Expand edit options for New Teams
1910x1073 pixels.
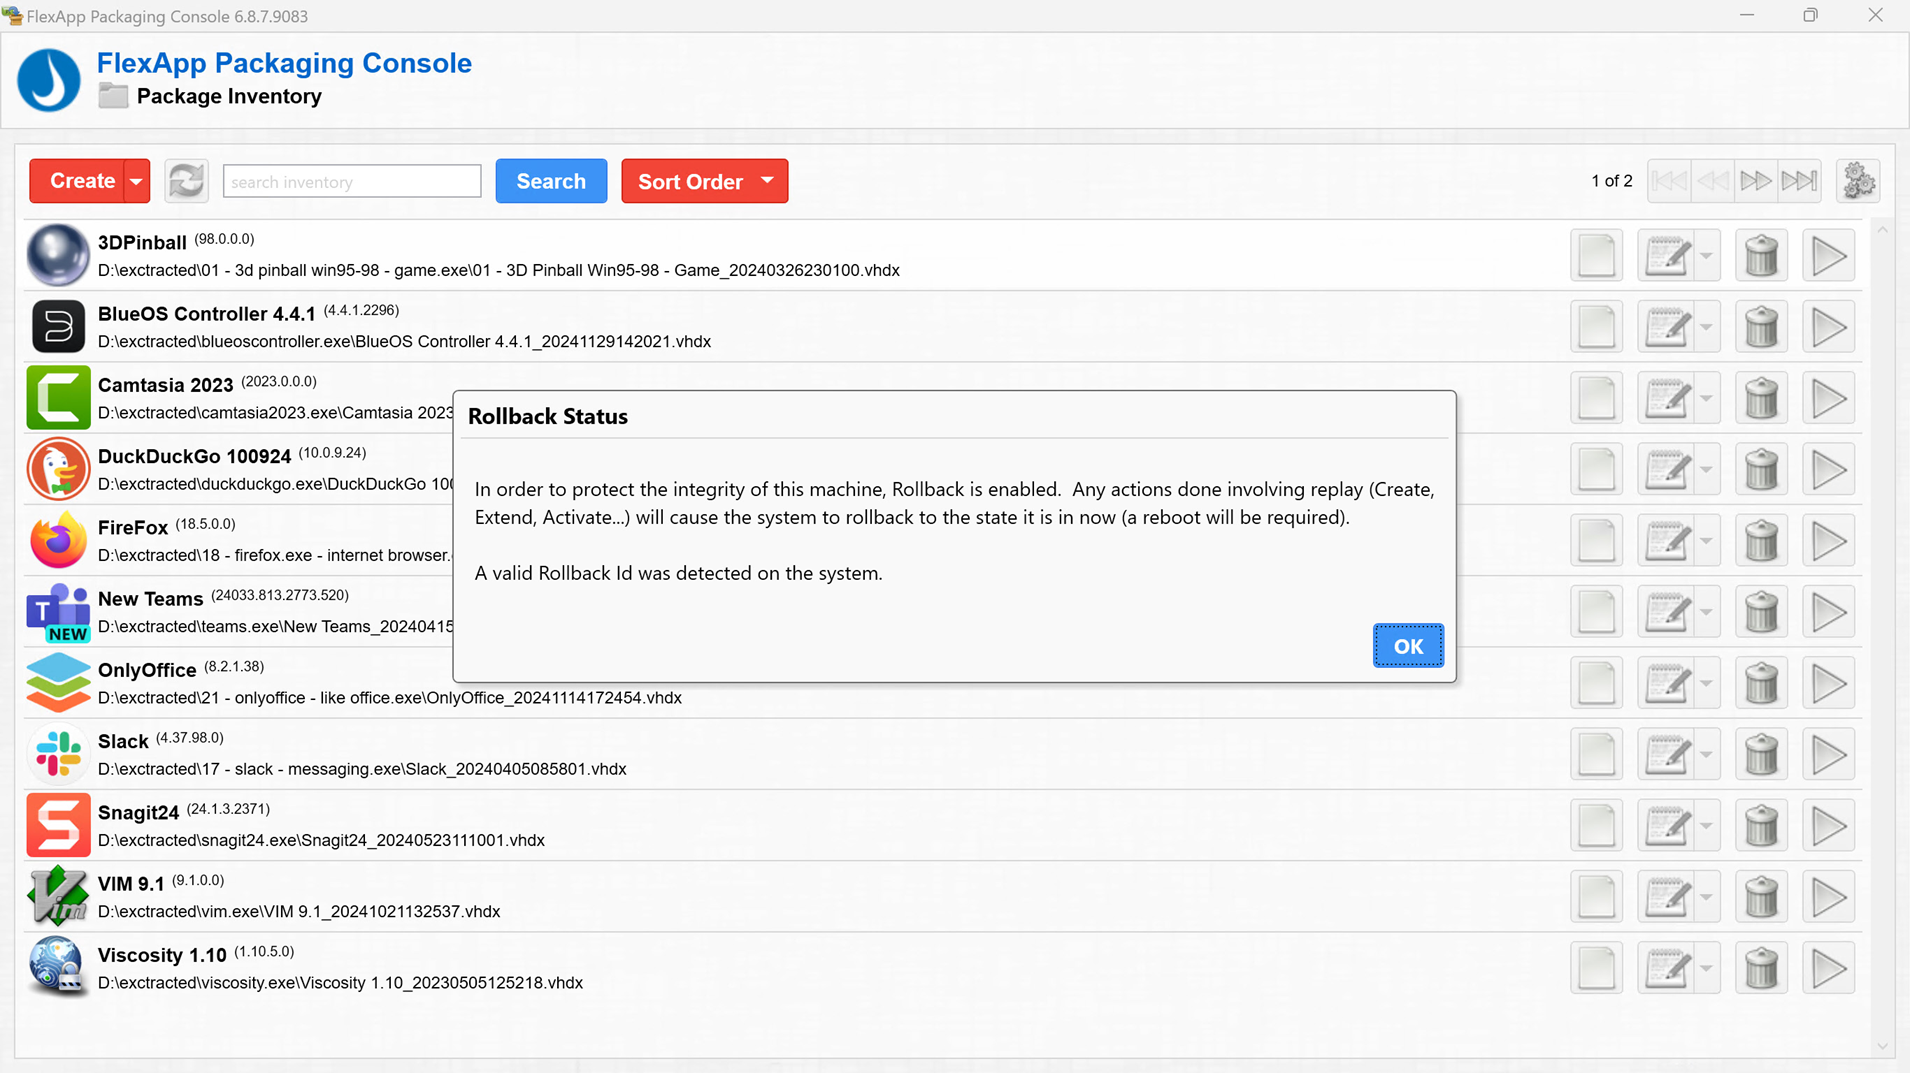point(1707,612)
